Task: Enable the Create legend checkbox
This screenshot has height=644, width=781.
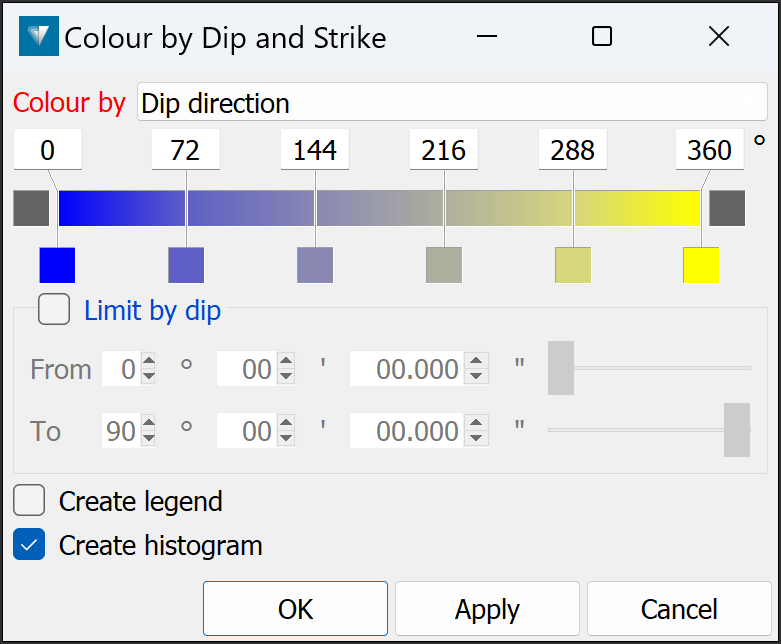Action: 29,500
